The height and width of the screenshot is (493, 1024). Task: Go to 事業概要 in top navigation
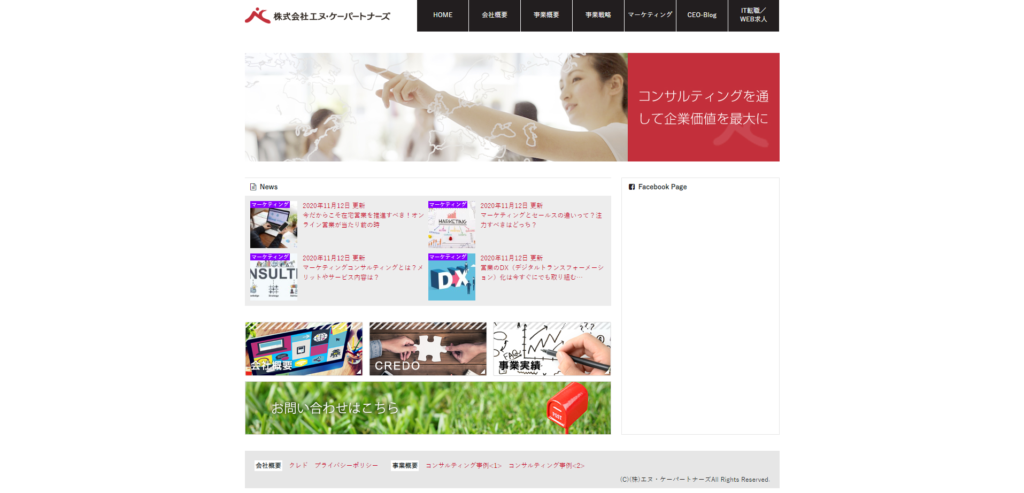point(546,16)
